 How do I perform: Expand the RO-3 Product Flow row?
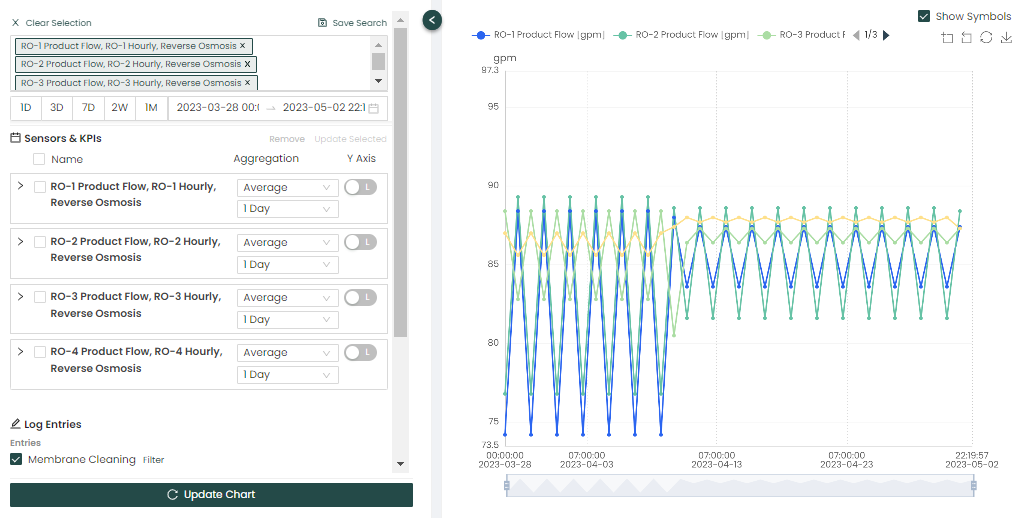coord(21,296)
